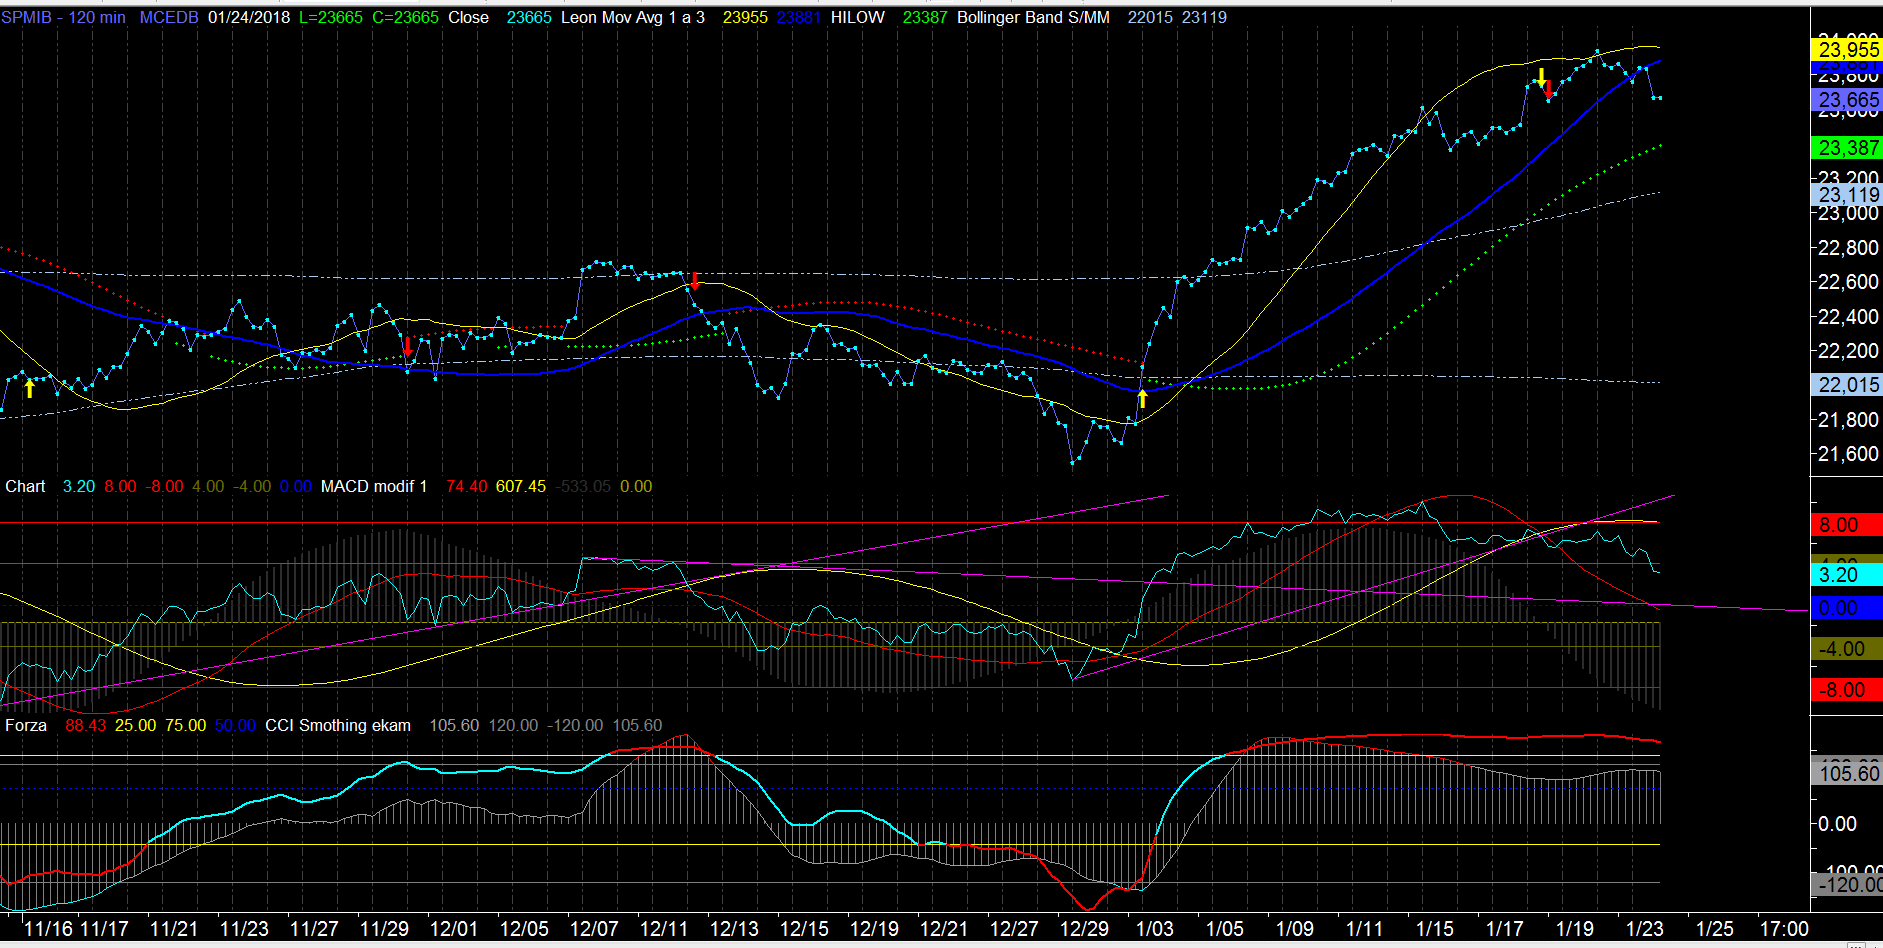Click the yellow buy arrow near 1/03
The height and width of the screenshot is (948, 1883).
[x=1142, y=399]
